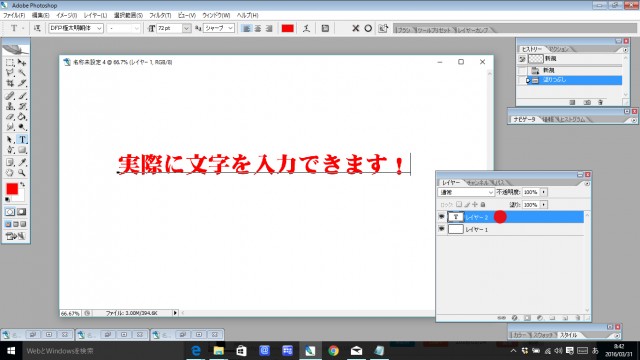Select the Eraser tool
Screen dimensions: 640x360
tap(10, 116)
